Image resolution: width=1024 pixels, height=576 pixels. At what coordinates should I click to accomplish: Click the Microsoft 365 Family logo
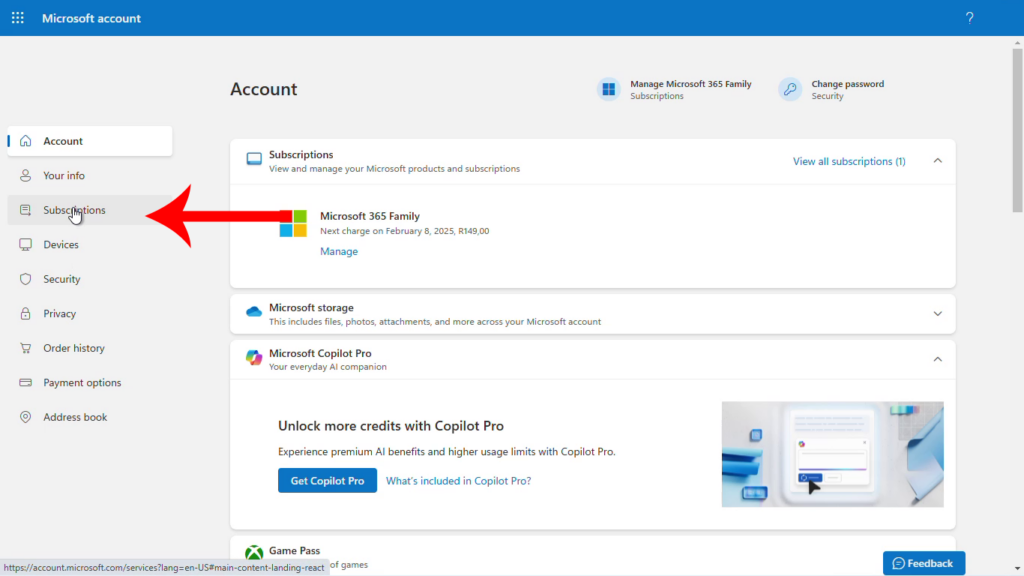coord(293,222)
